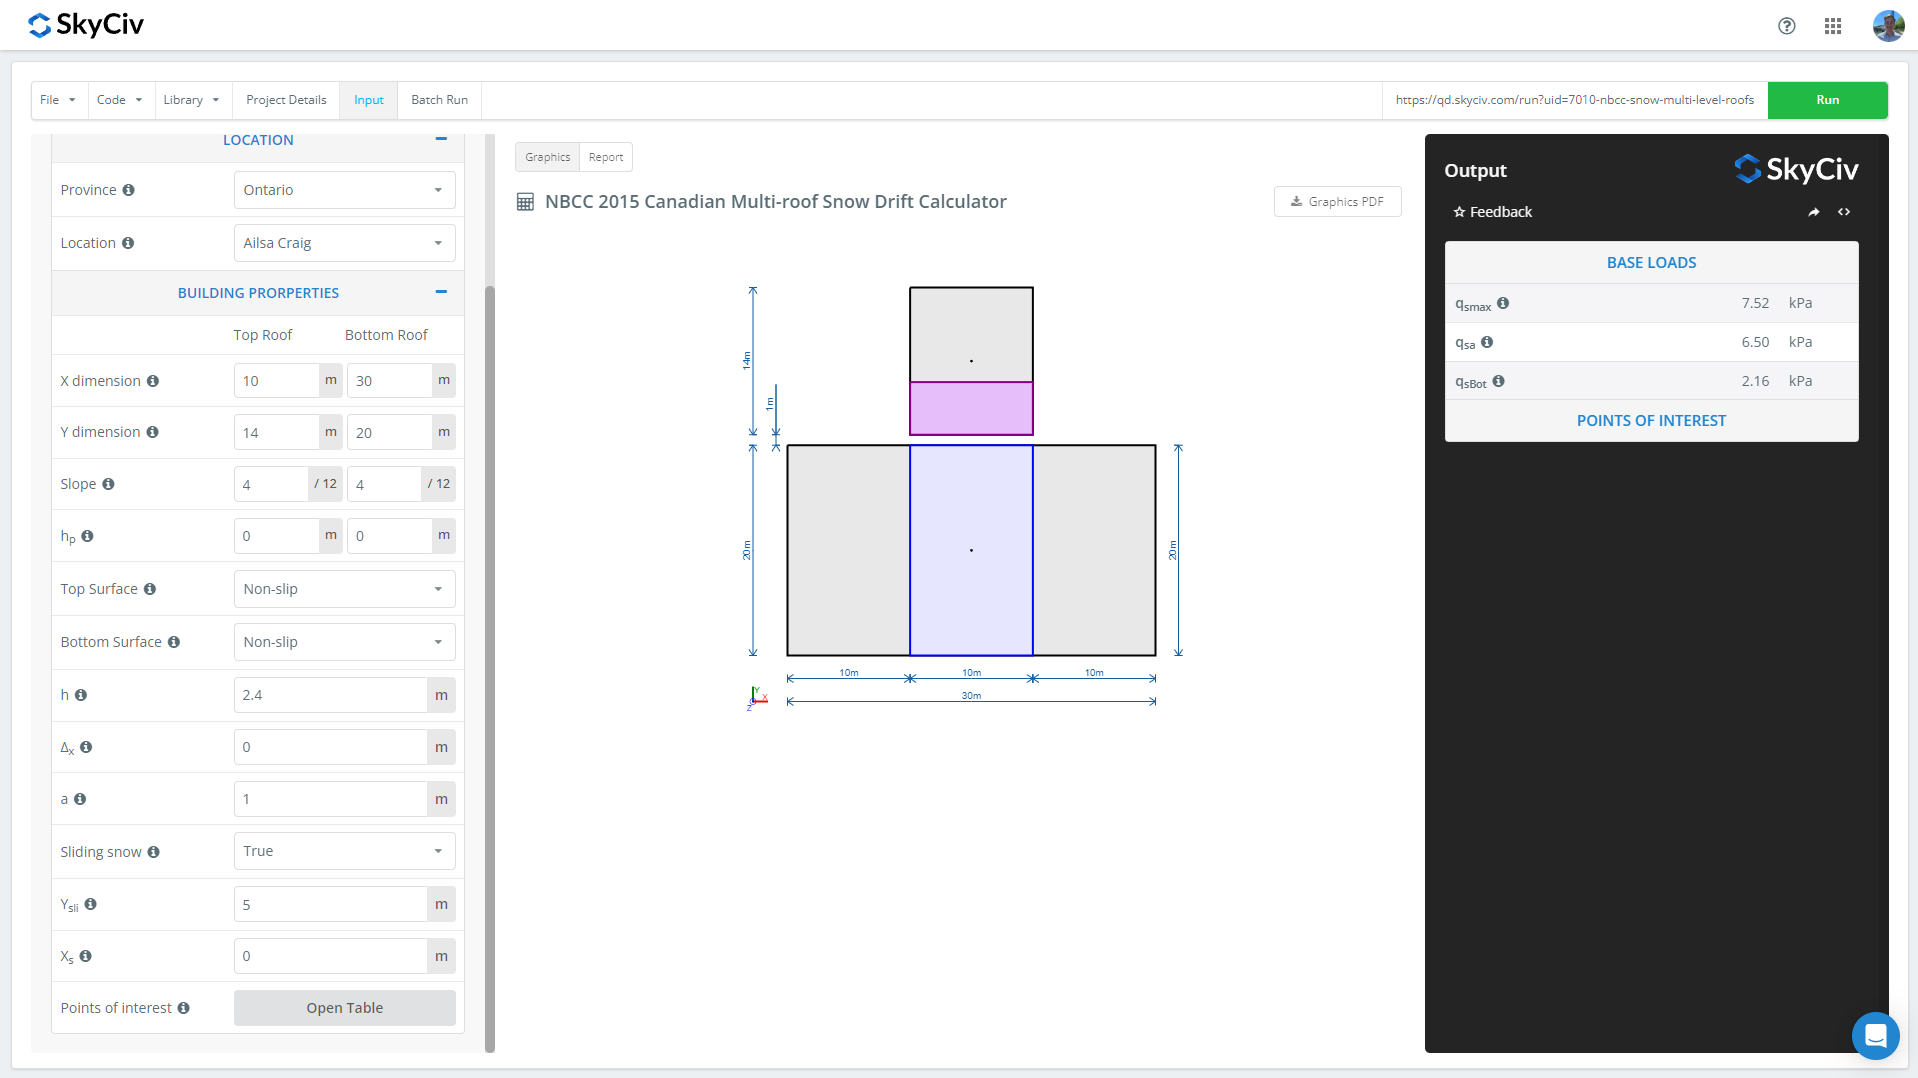The image size is (1918, 1078).
Task: Click the help question mark icon
Action: 1786,26
